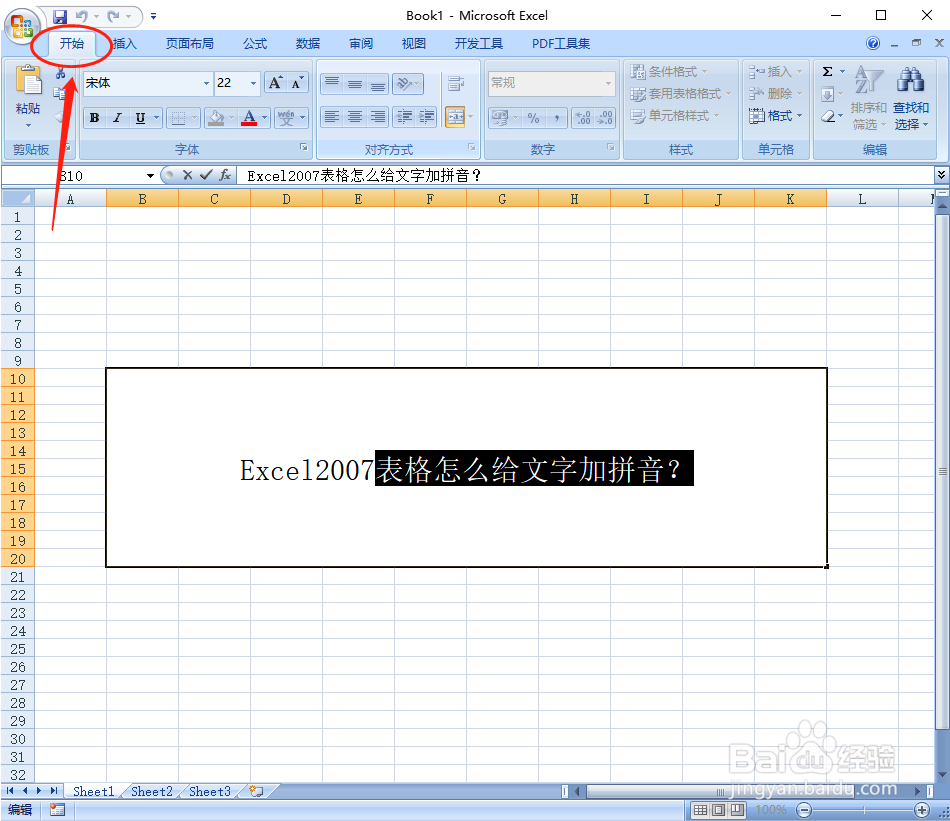Open the 格式 cells format dropdown
The width and height of the screenshot is (950, 821).
click(776, 116)
